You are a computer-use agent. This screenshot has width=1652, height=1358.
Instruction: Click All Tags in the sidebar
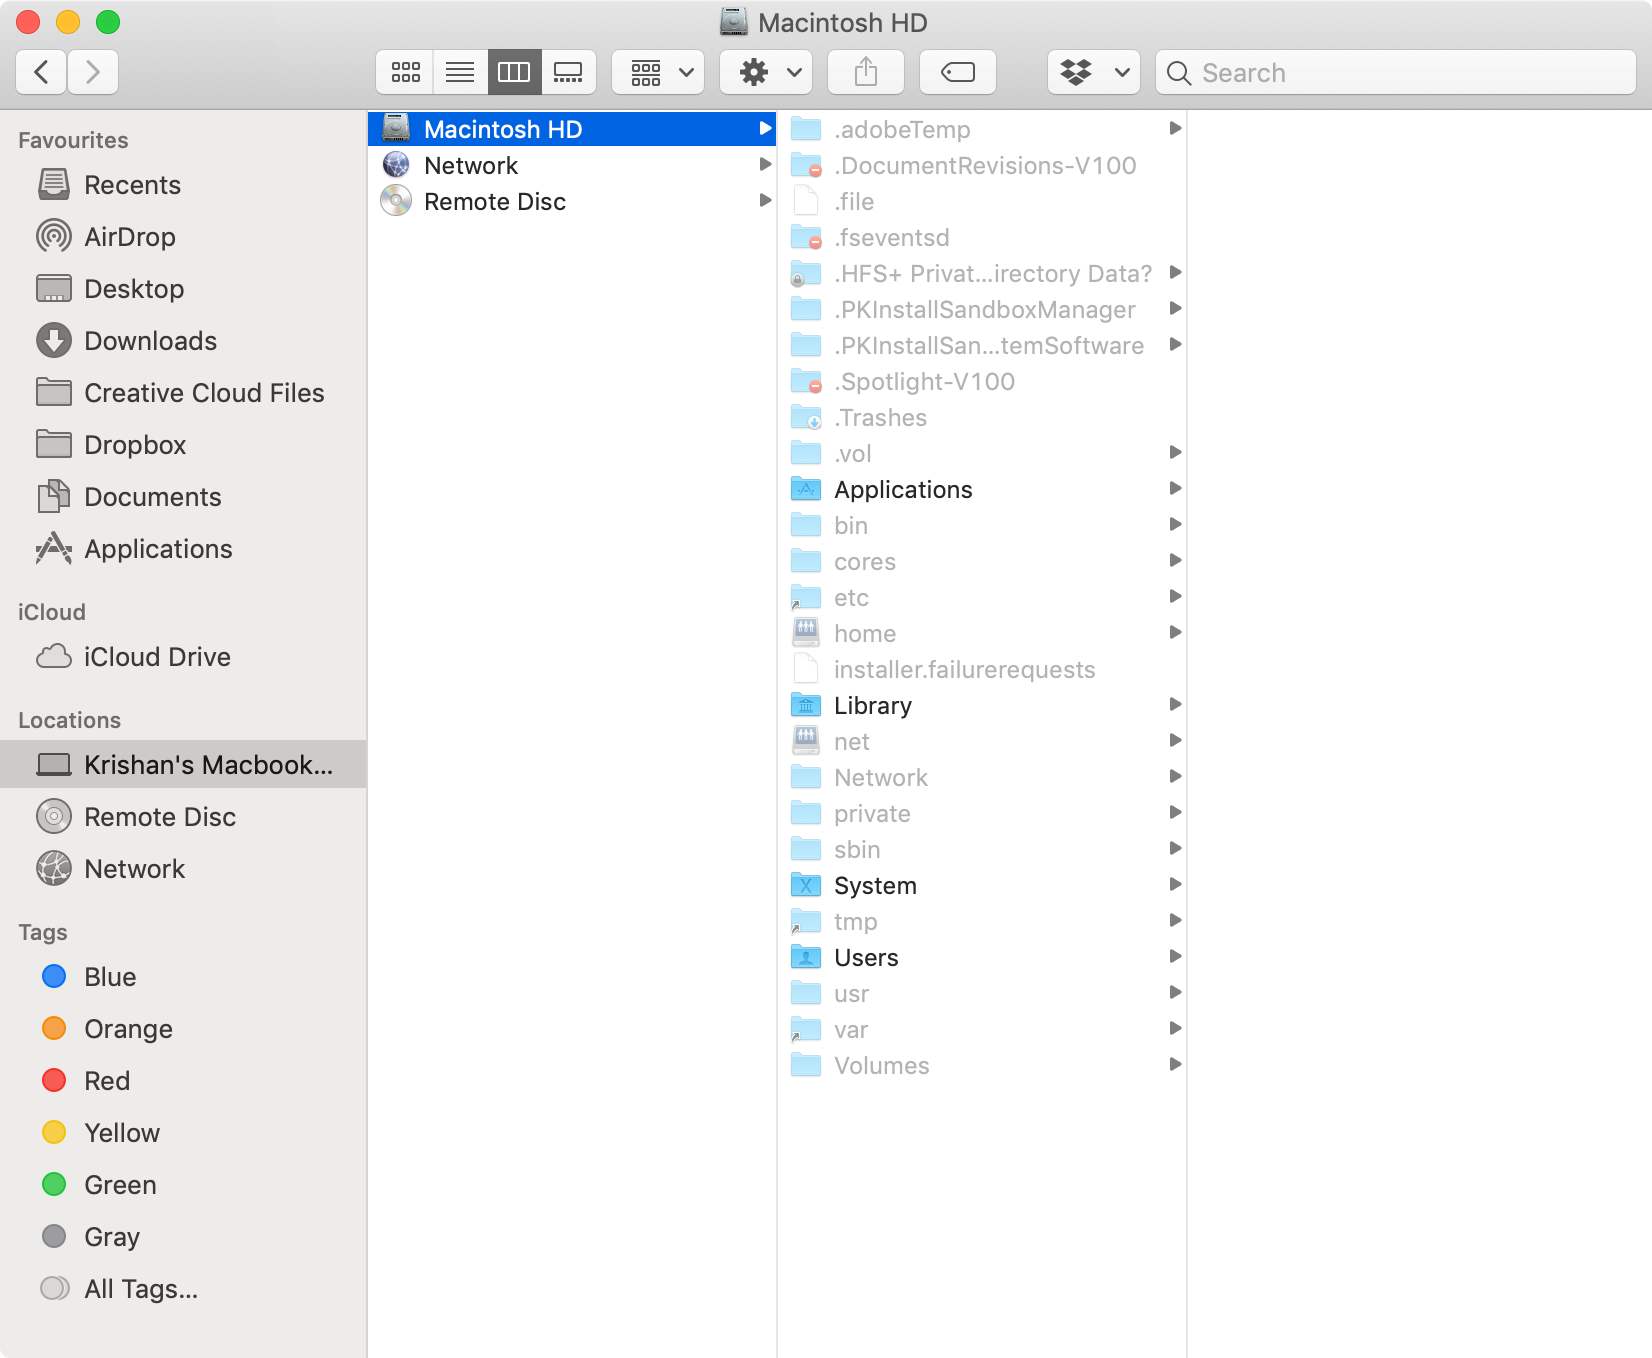140,1288
